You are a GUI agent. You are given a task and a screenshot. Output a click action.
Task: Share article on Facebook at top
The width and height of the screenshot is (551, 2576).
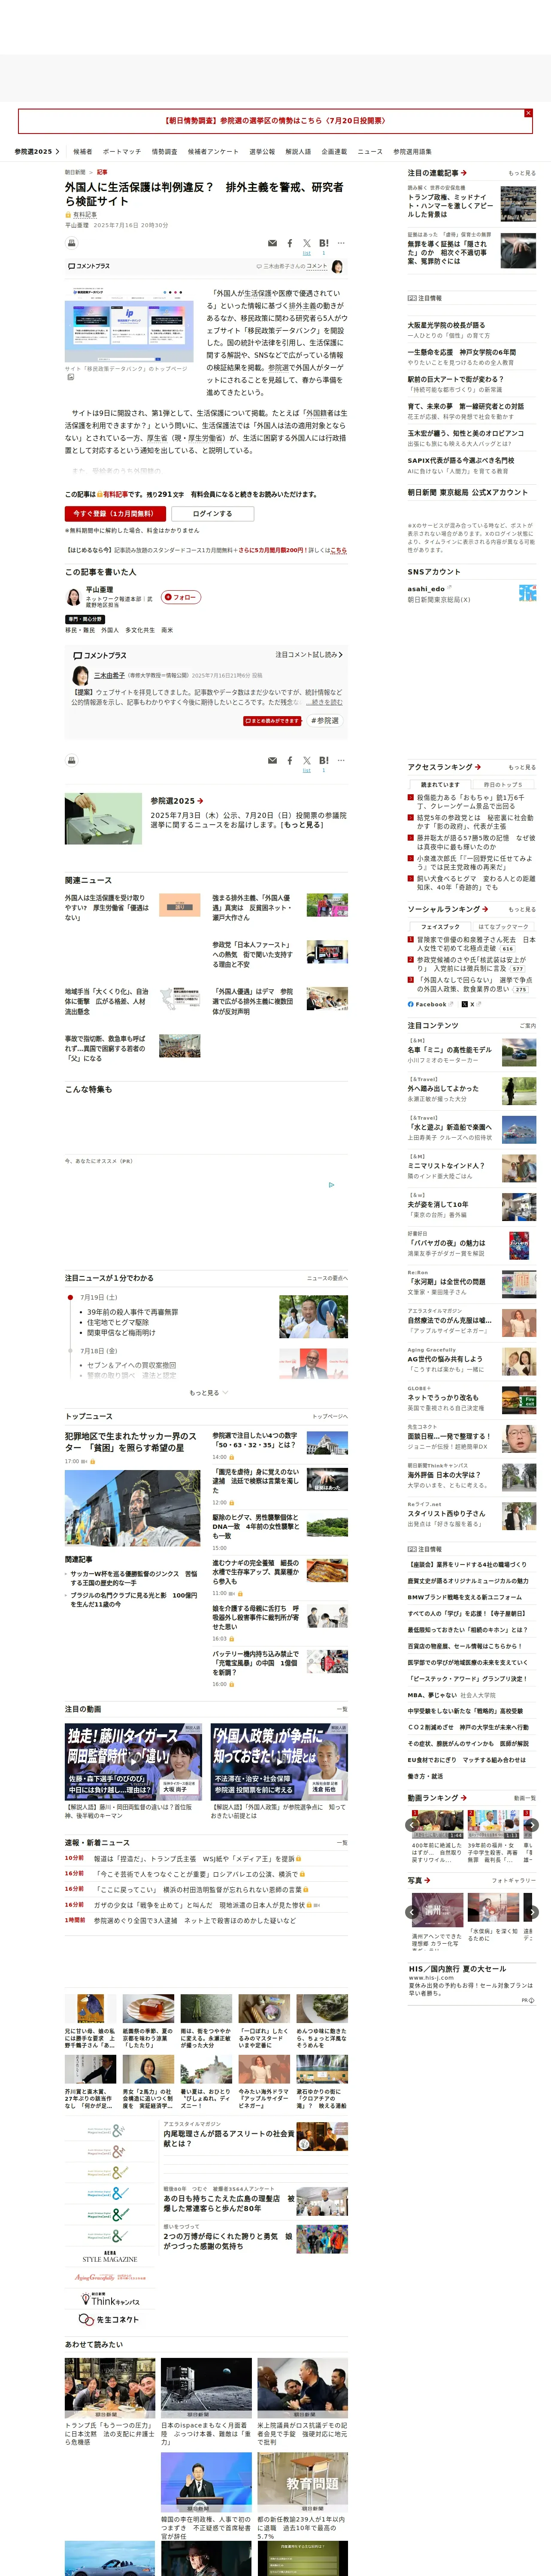(x=290, y=243)
